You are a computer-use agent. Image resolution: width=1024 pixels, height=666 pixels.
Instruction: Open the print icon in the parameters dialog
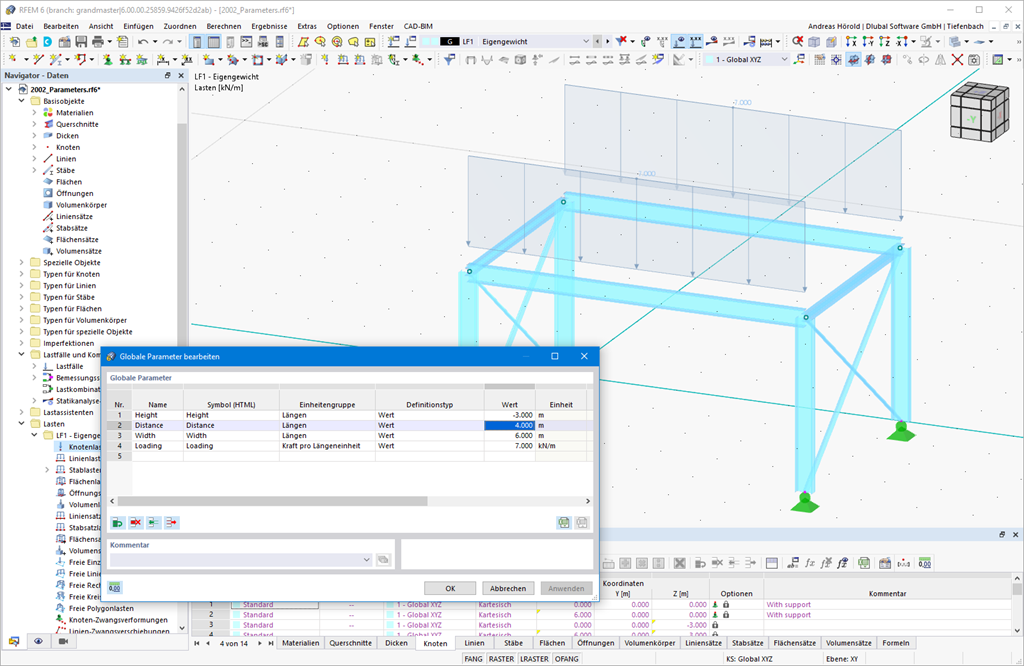[565, 522]
